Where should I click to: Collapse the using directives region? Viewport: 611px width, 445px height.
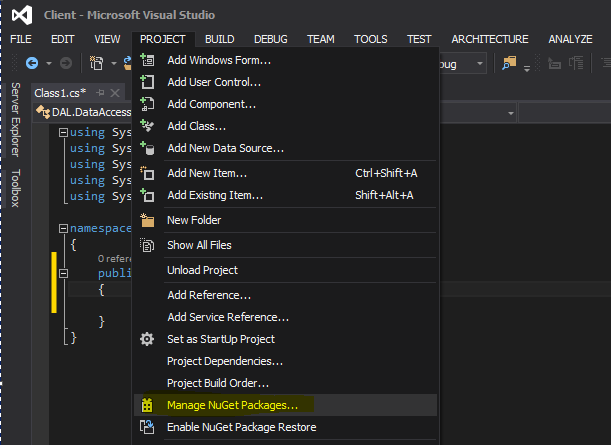pyautogui.click(x=63, y=132)
